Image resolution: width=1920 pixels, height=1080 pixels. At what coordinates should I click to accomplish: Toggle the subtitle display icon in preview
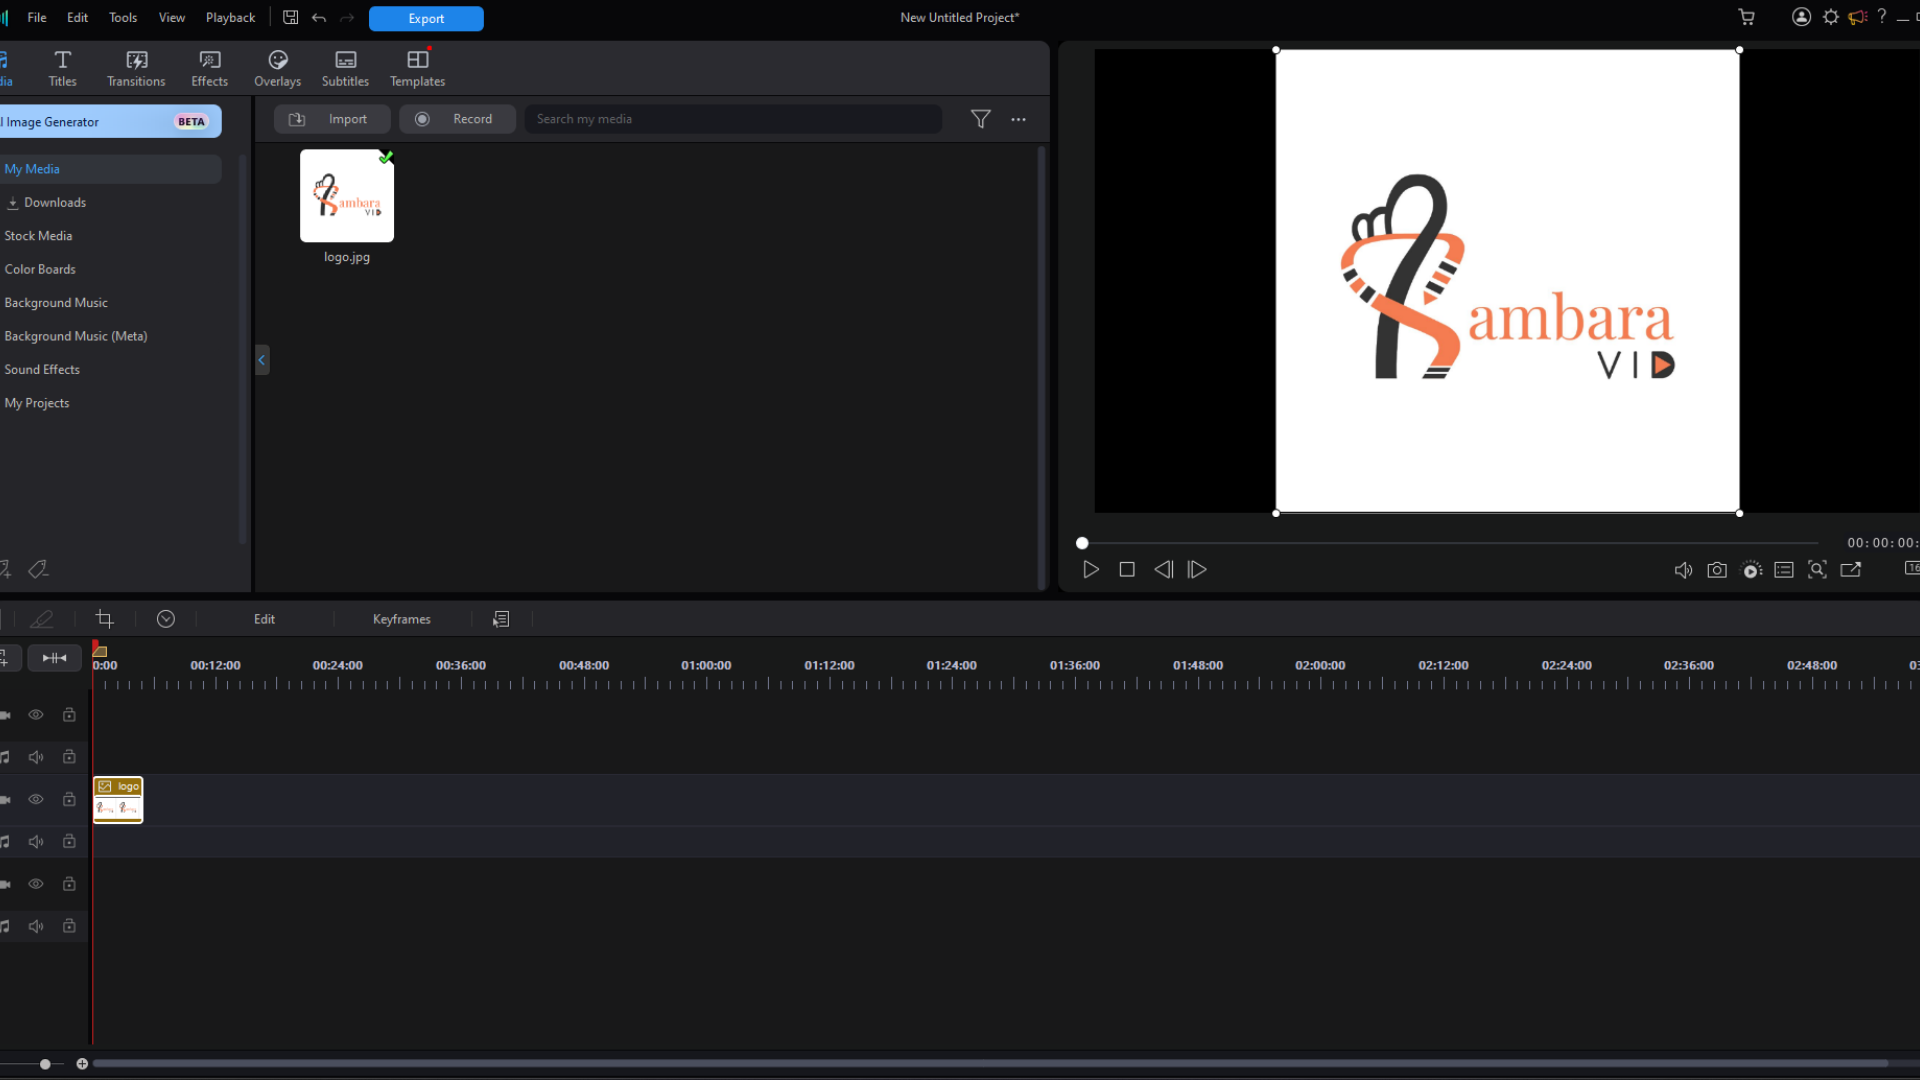[1784, 570]
